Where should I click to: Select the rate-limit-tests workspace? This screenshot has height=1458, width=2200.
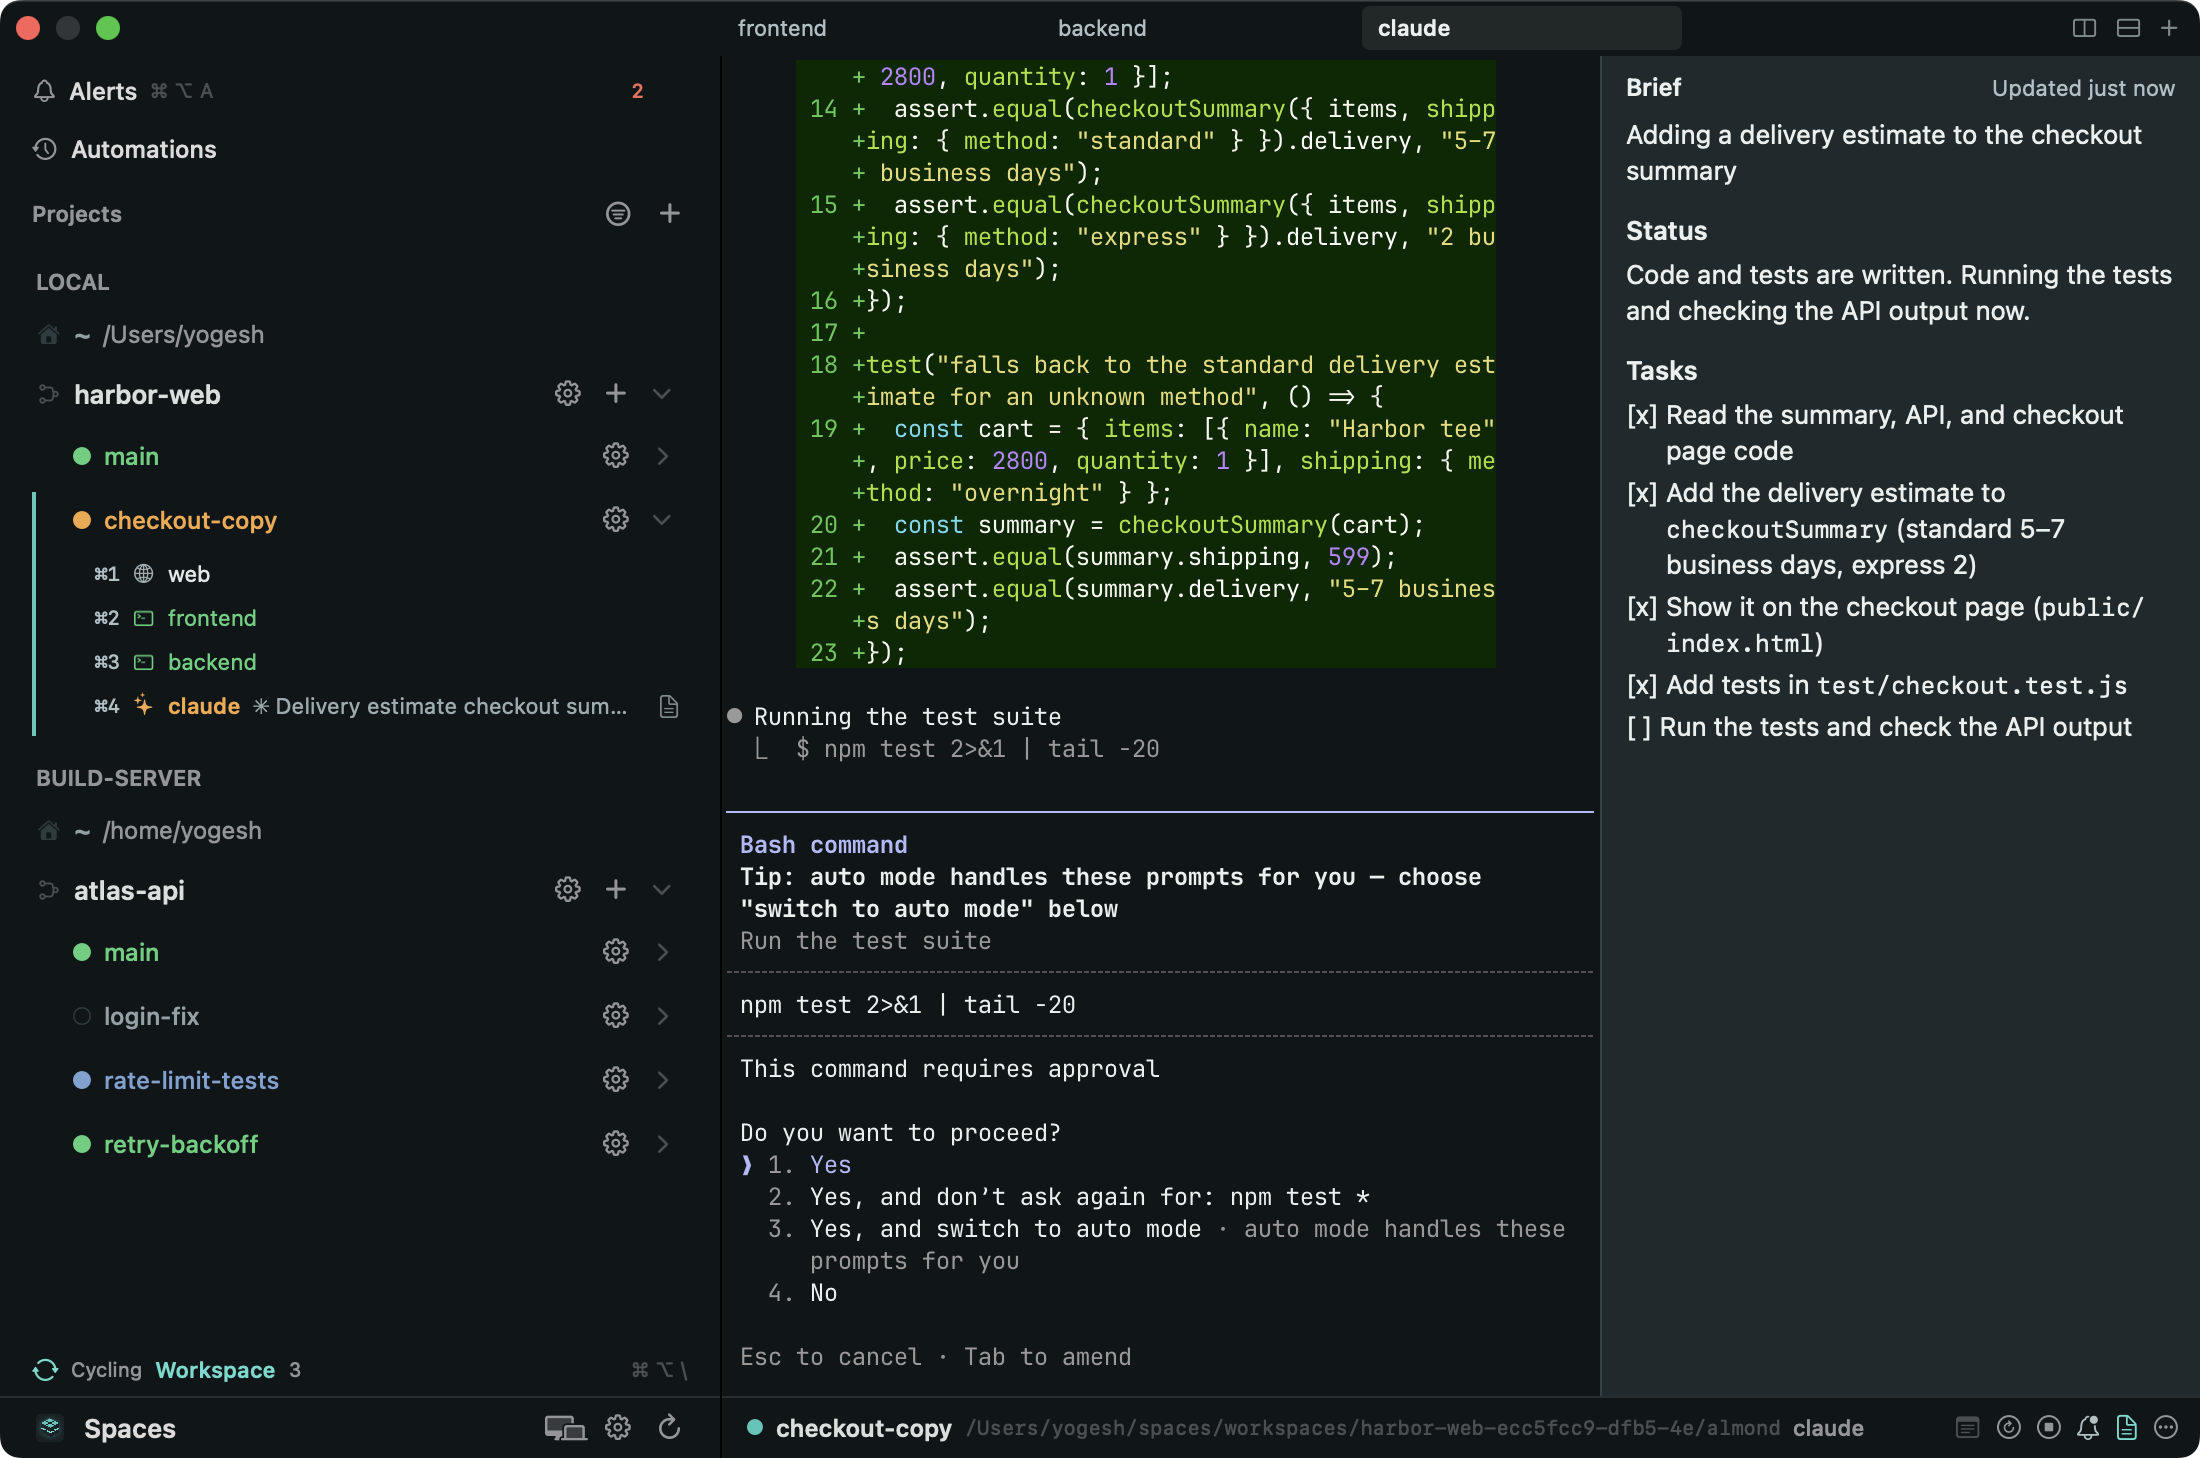[x=191, y=1080]
